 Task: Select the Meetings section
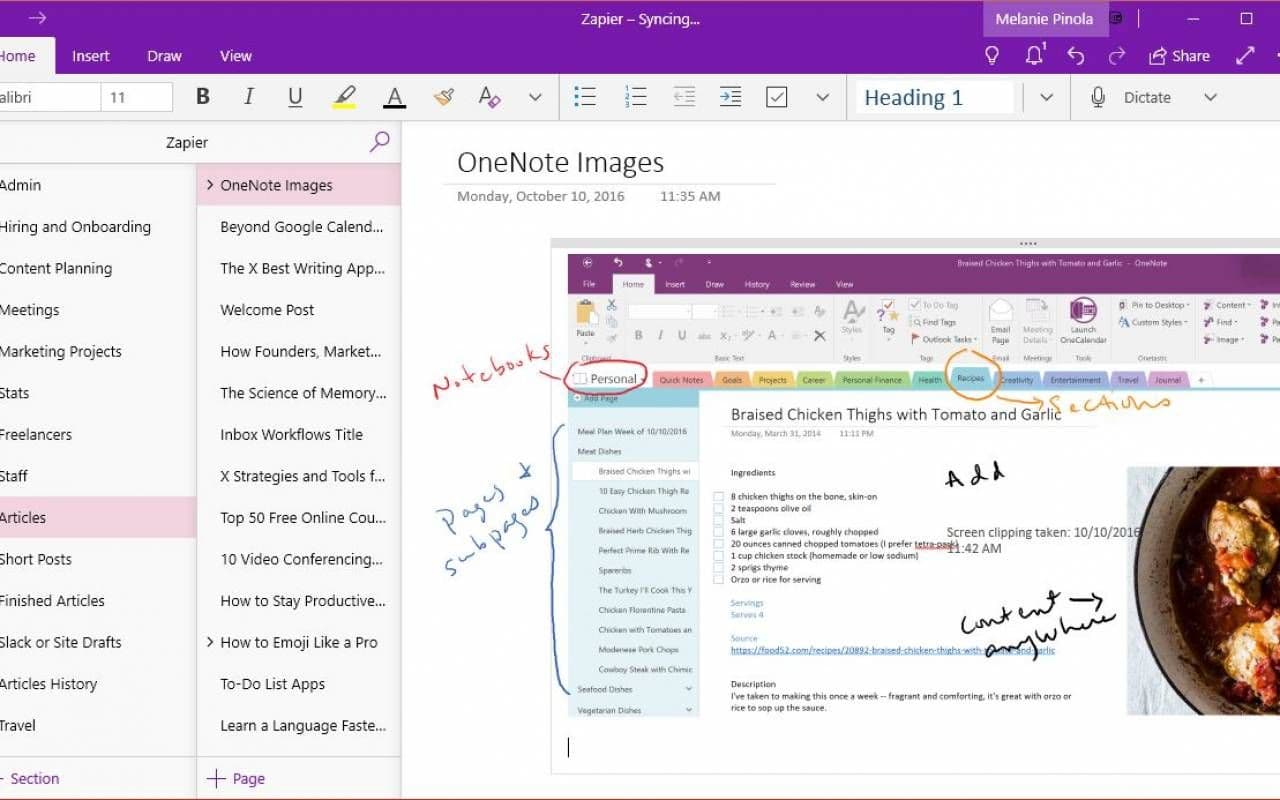click(30, 310)
